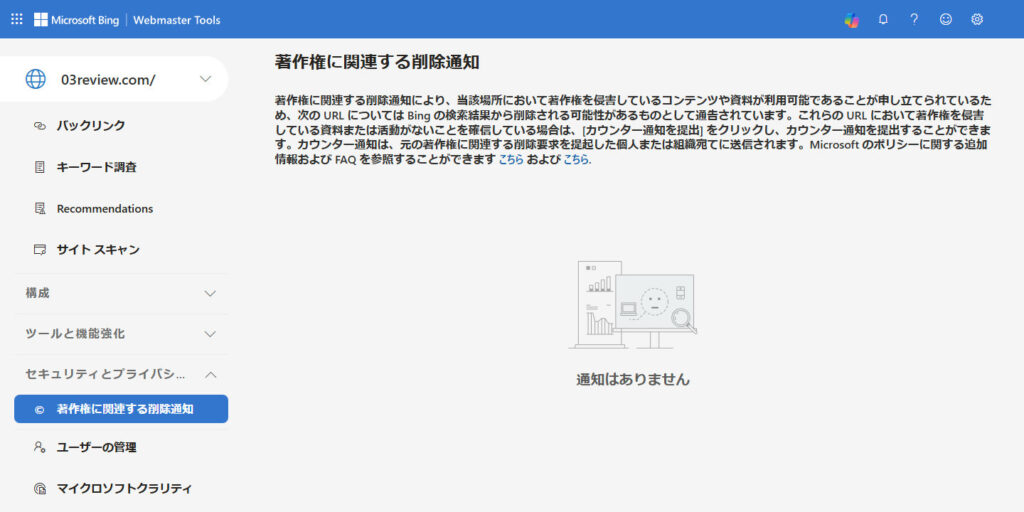Viewport: 1024px width, 512px height.
Task: Click the 構成 section label
Action: click(x=37, y=293)
